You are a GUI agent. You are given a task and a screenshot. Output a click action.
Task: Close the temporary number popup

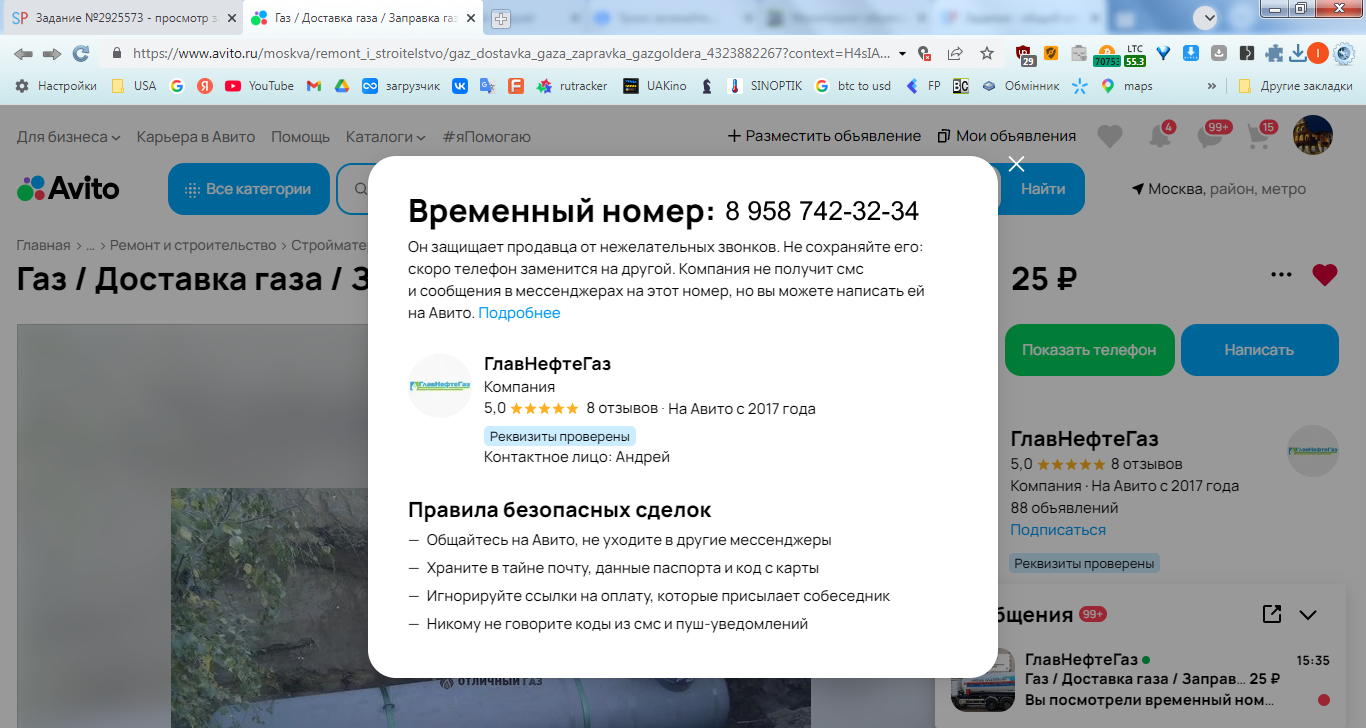[x=1016, y=164]
